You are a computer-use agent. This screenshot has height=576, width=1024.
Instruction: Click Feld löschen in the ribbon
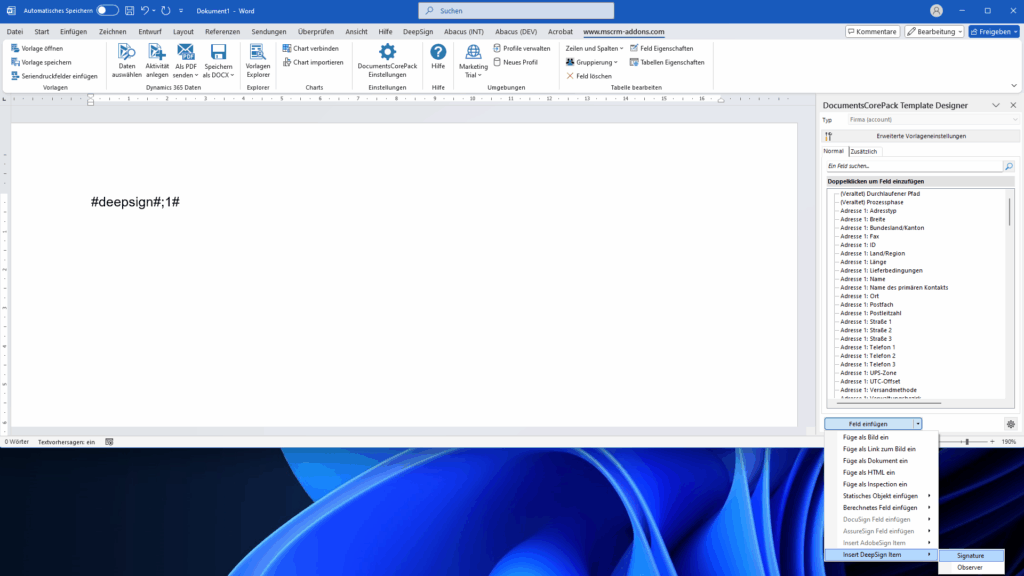point(589,76)
